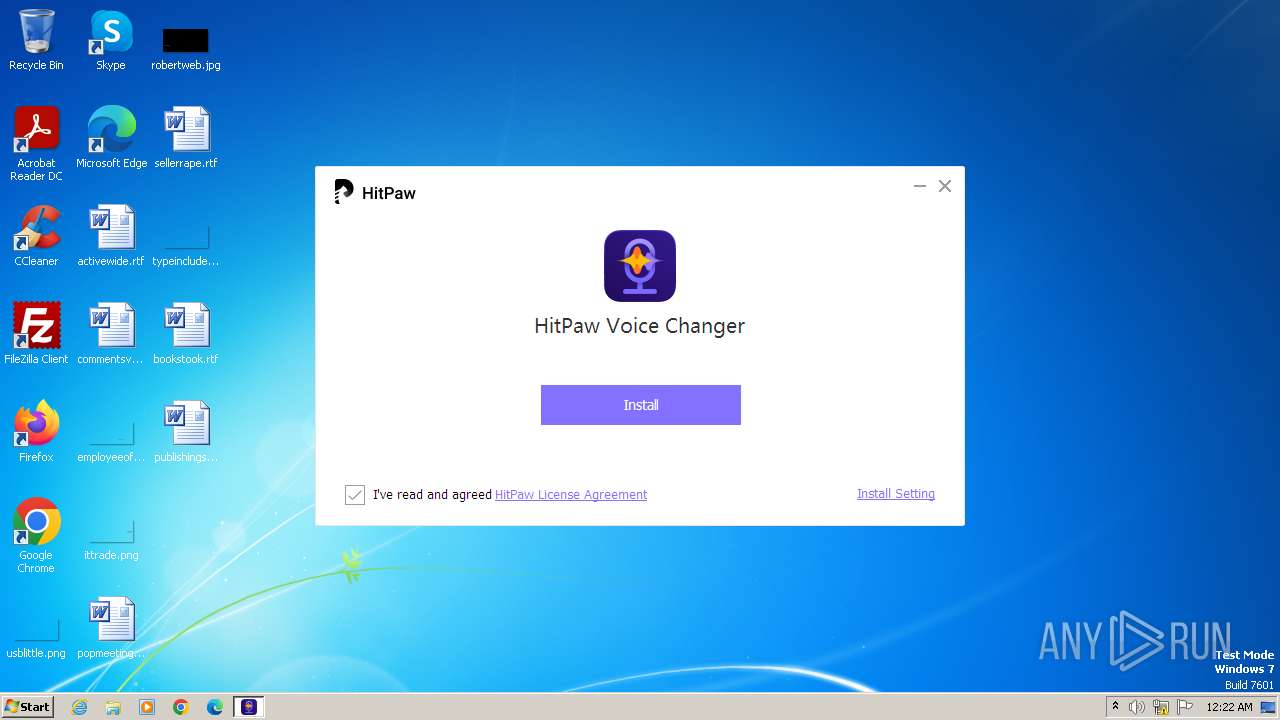This screenshot has width=1280, height=720.
Task: Select the Firefox desktop shortcut
Action: click(x=36, y=432)
